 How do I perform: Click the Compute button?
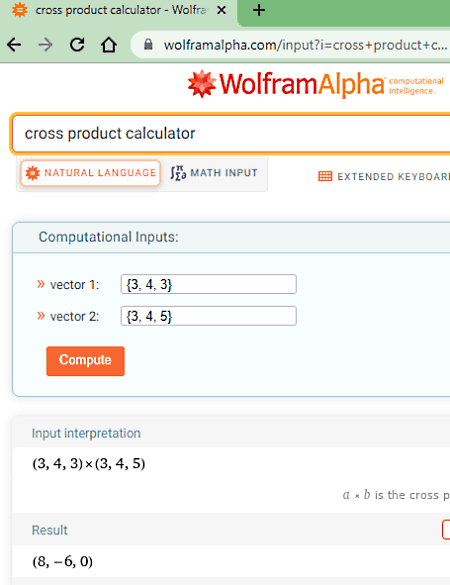tap(85, 361)
